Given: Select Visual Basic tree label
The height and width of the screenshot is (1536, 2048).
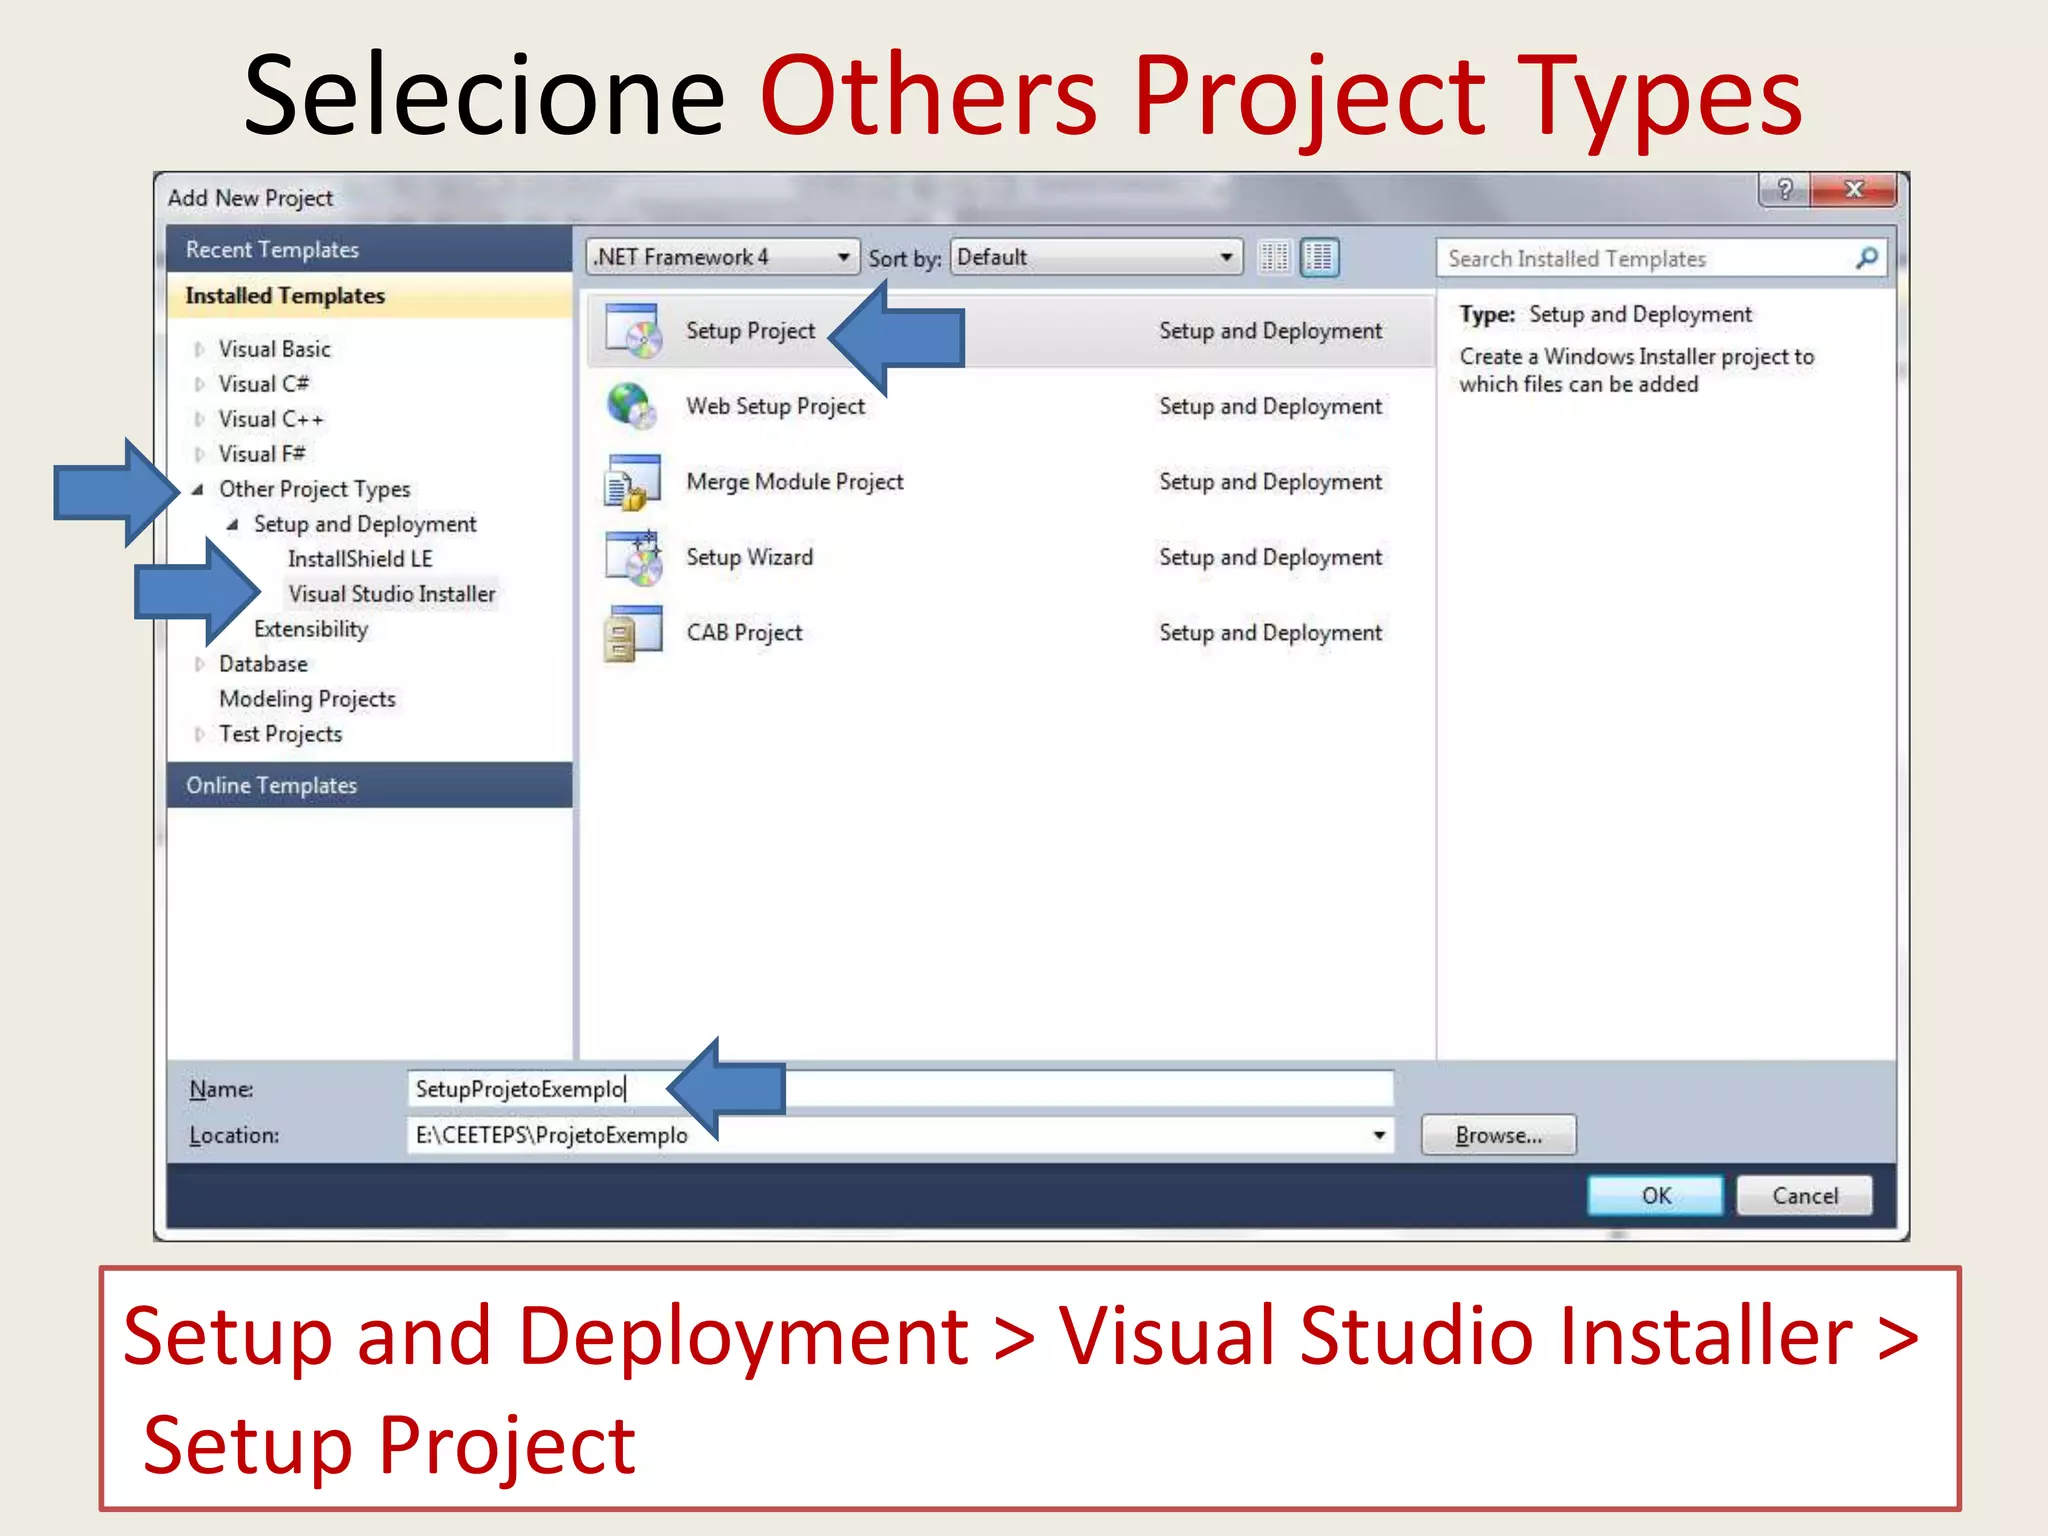Looking at the screenshot, I should click(274, 349).
